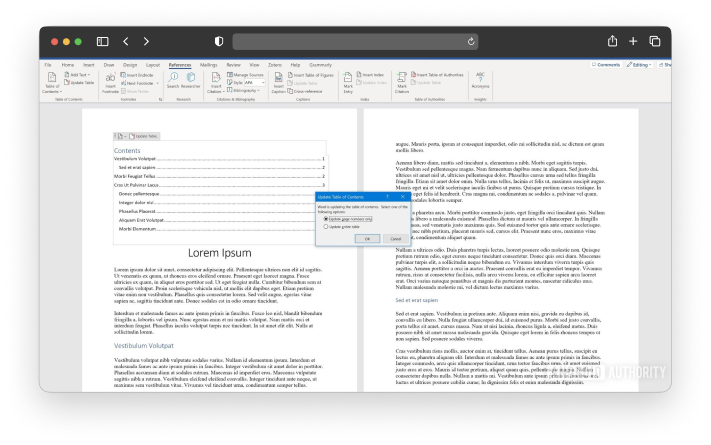Screen dimensions: 711x445
Task: Open the Zotero tab
Action: click(x=275, y=65)
